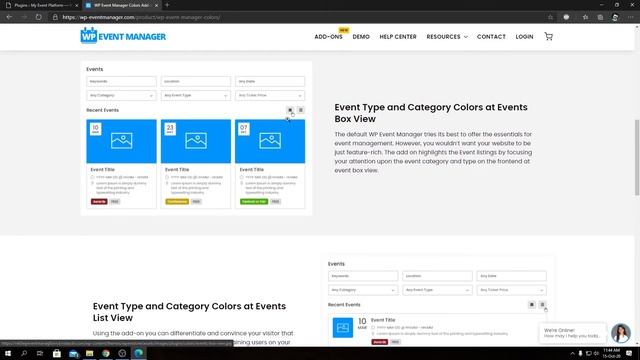Open the browser profile icon

coord(615,17)
